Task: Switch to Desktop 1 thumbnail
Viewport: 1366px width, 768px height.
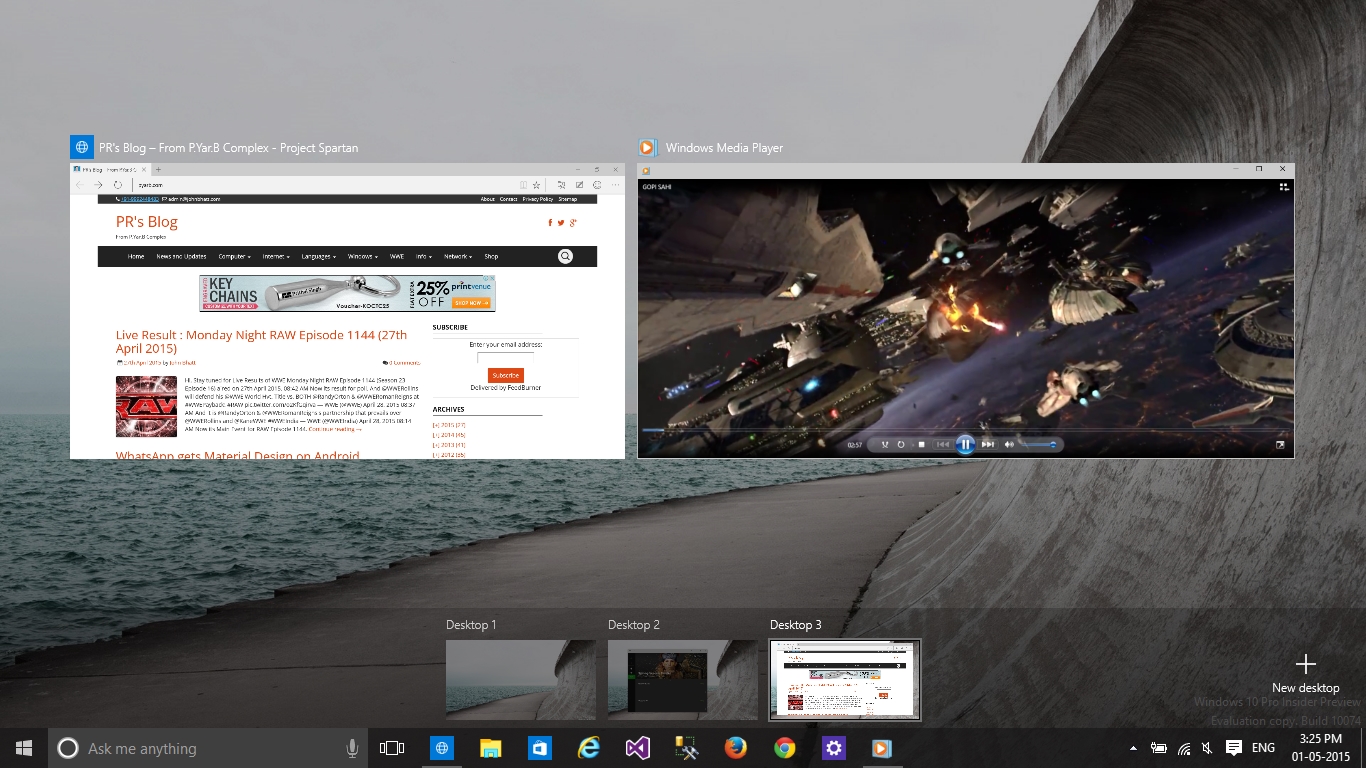Action: [x=520, y=680]
